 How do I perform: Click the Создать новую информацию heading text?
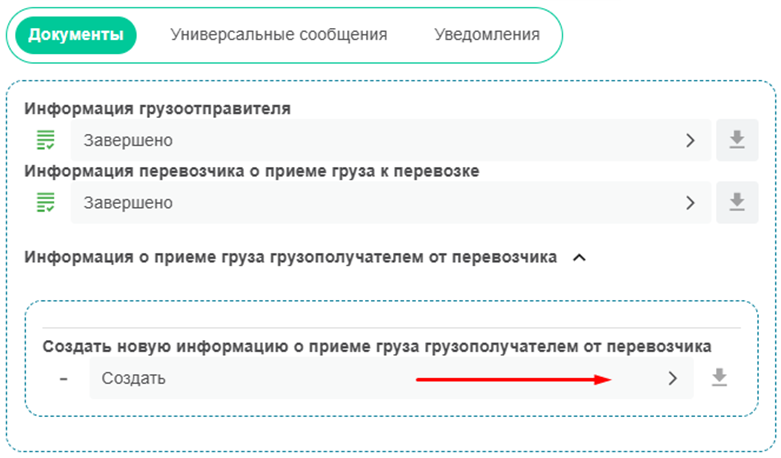[376, 346]
